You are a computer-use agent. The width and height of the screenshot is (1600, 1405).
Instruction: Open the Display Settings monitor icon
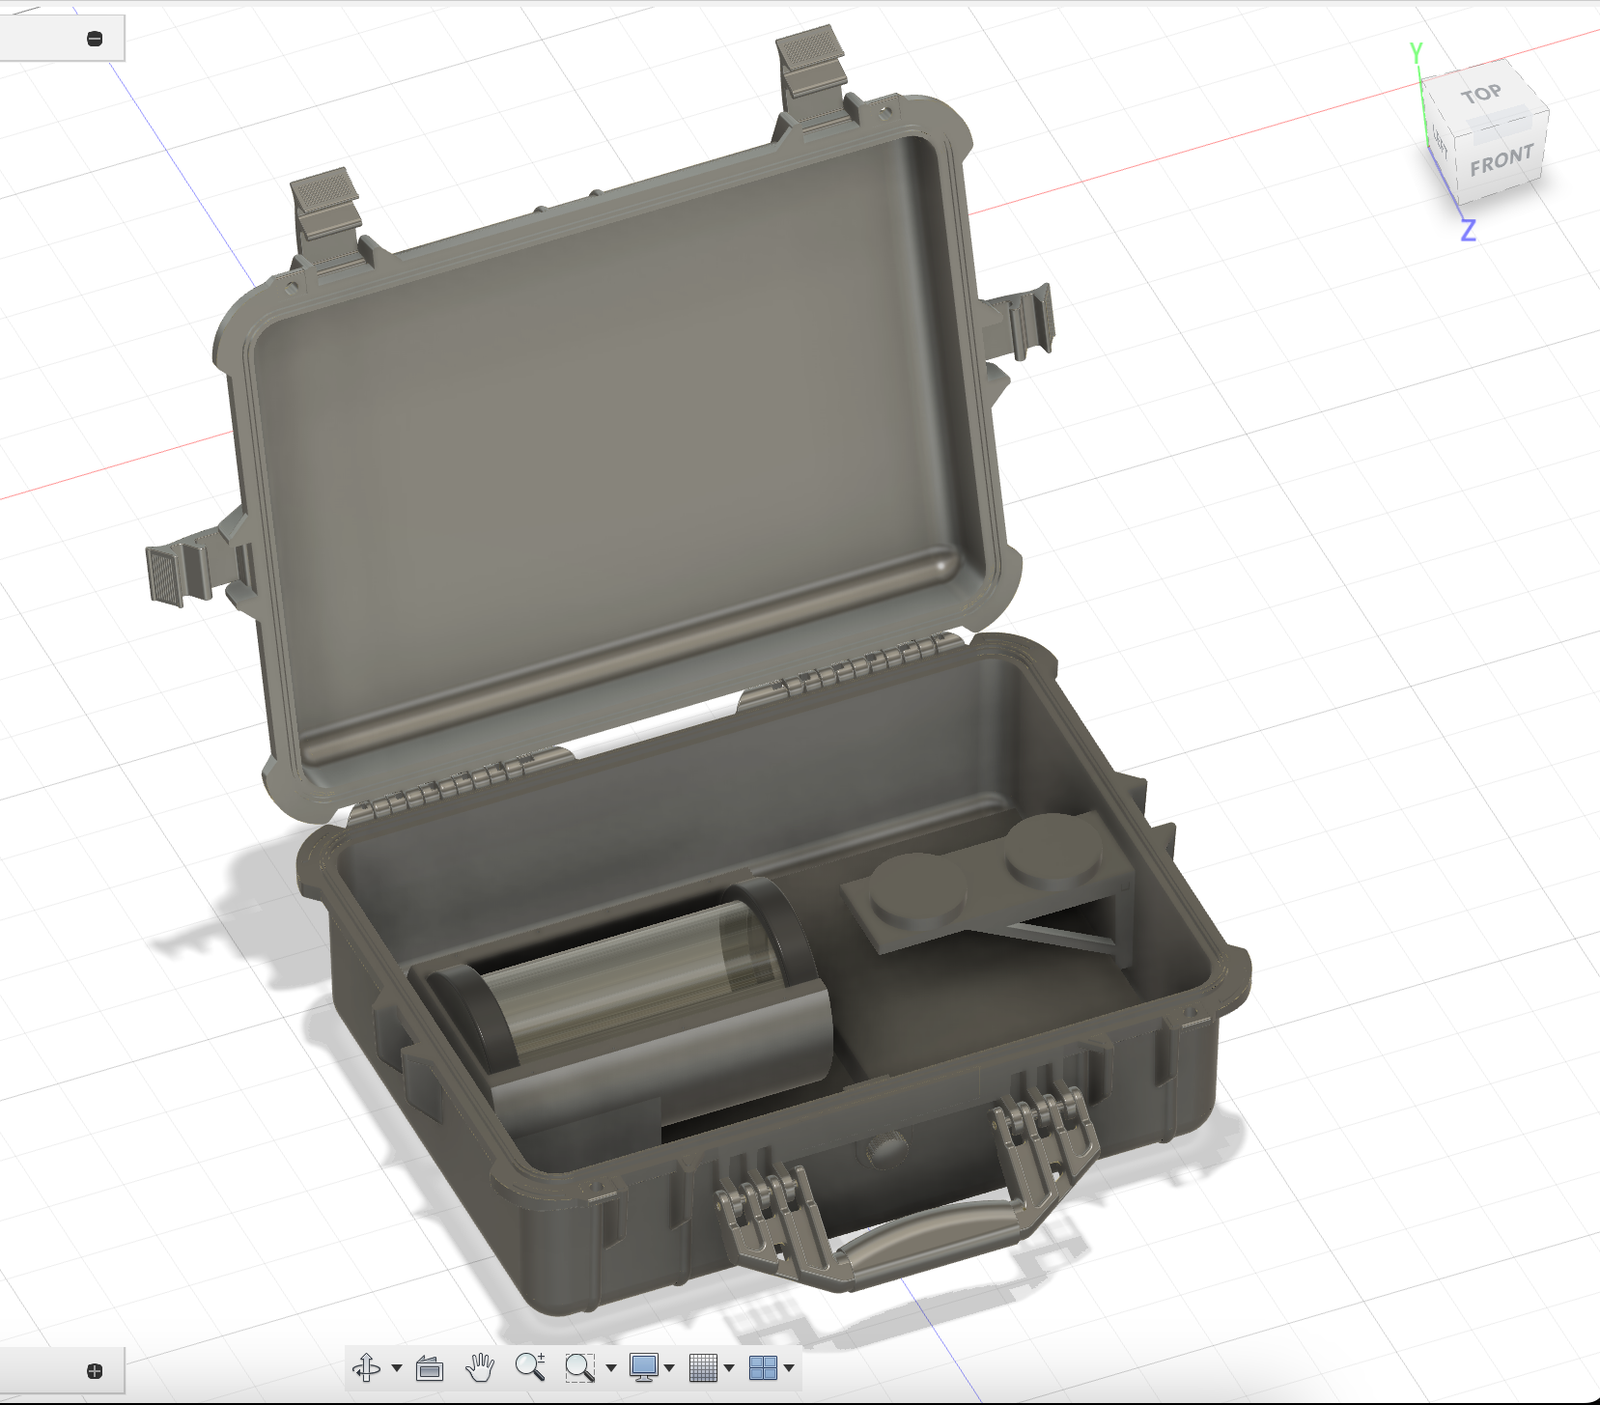tap(644, 1367)
